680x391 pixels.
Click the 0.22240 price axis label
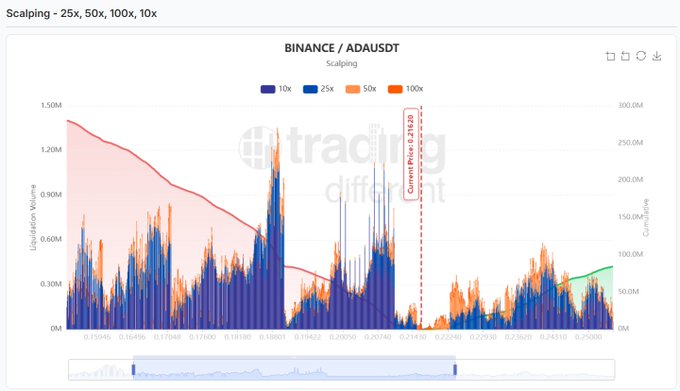[x=448, y=337]
